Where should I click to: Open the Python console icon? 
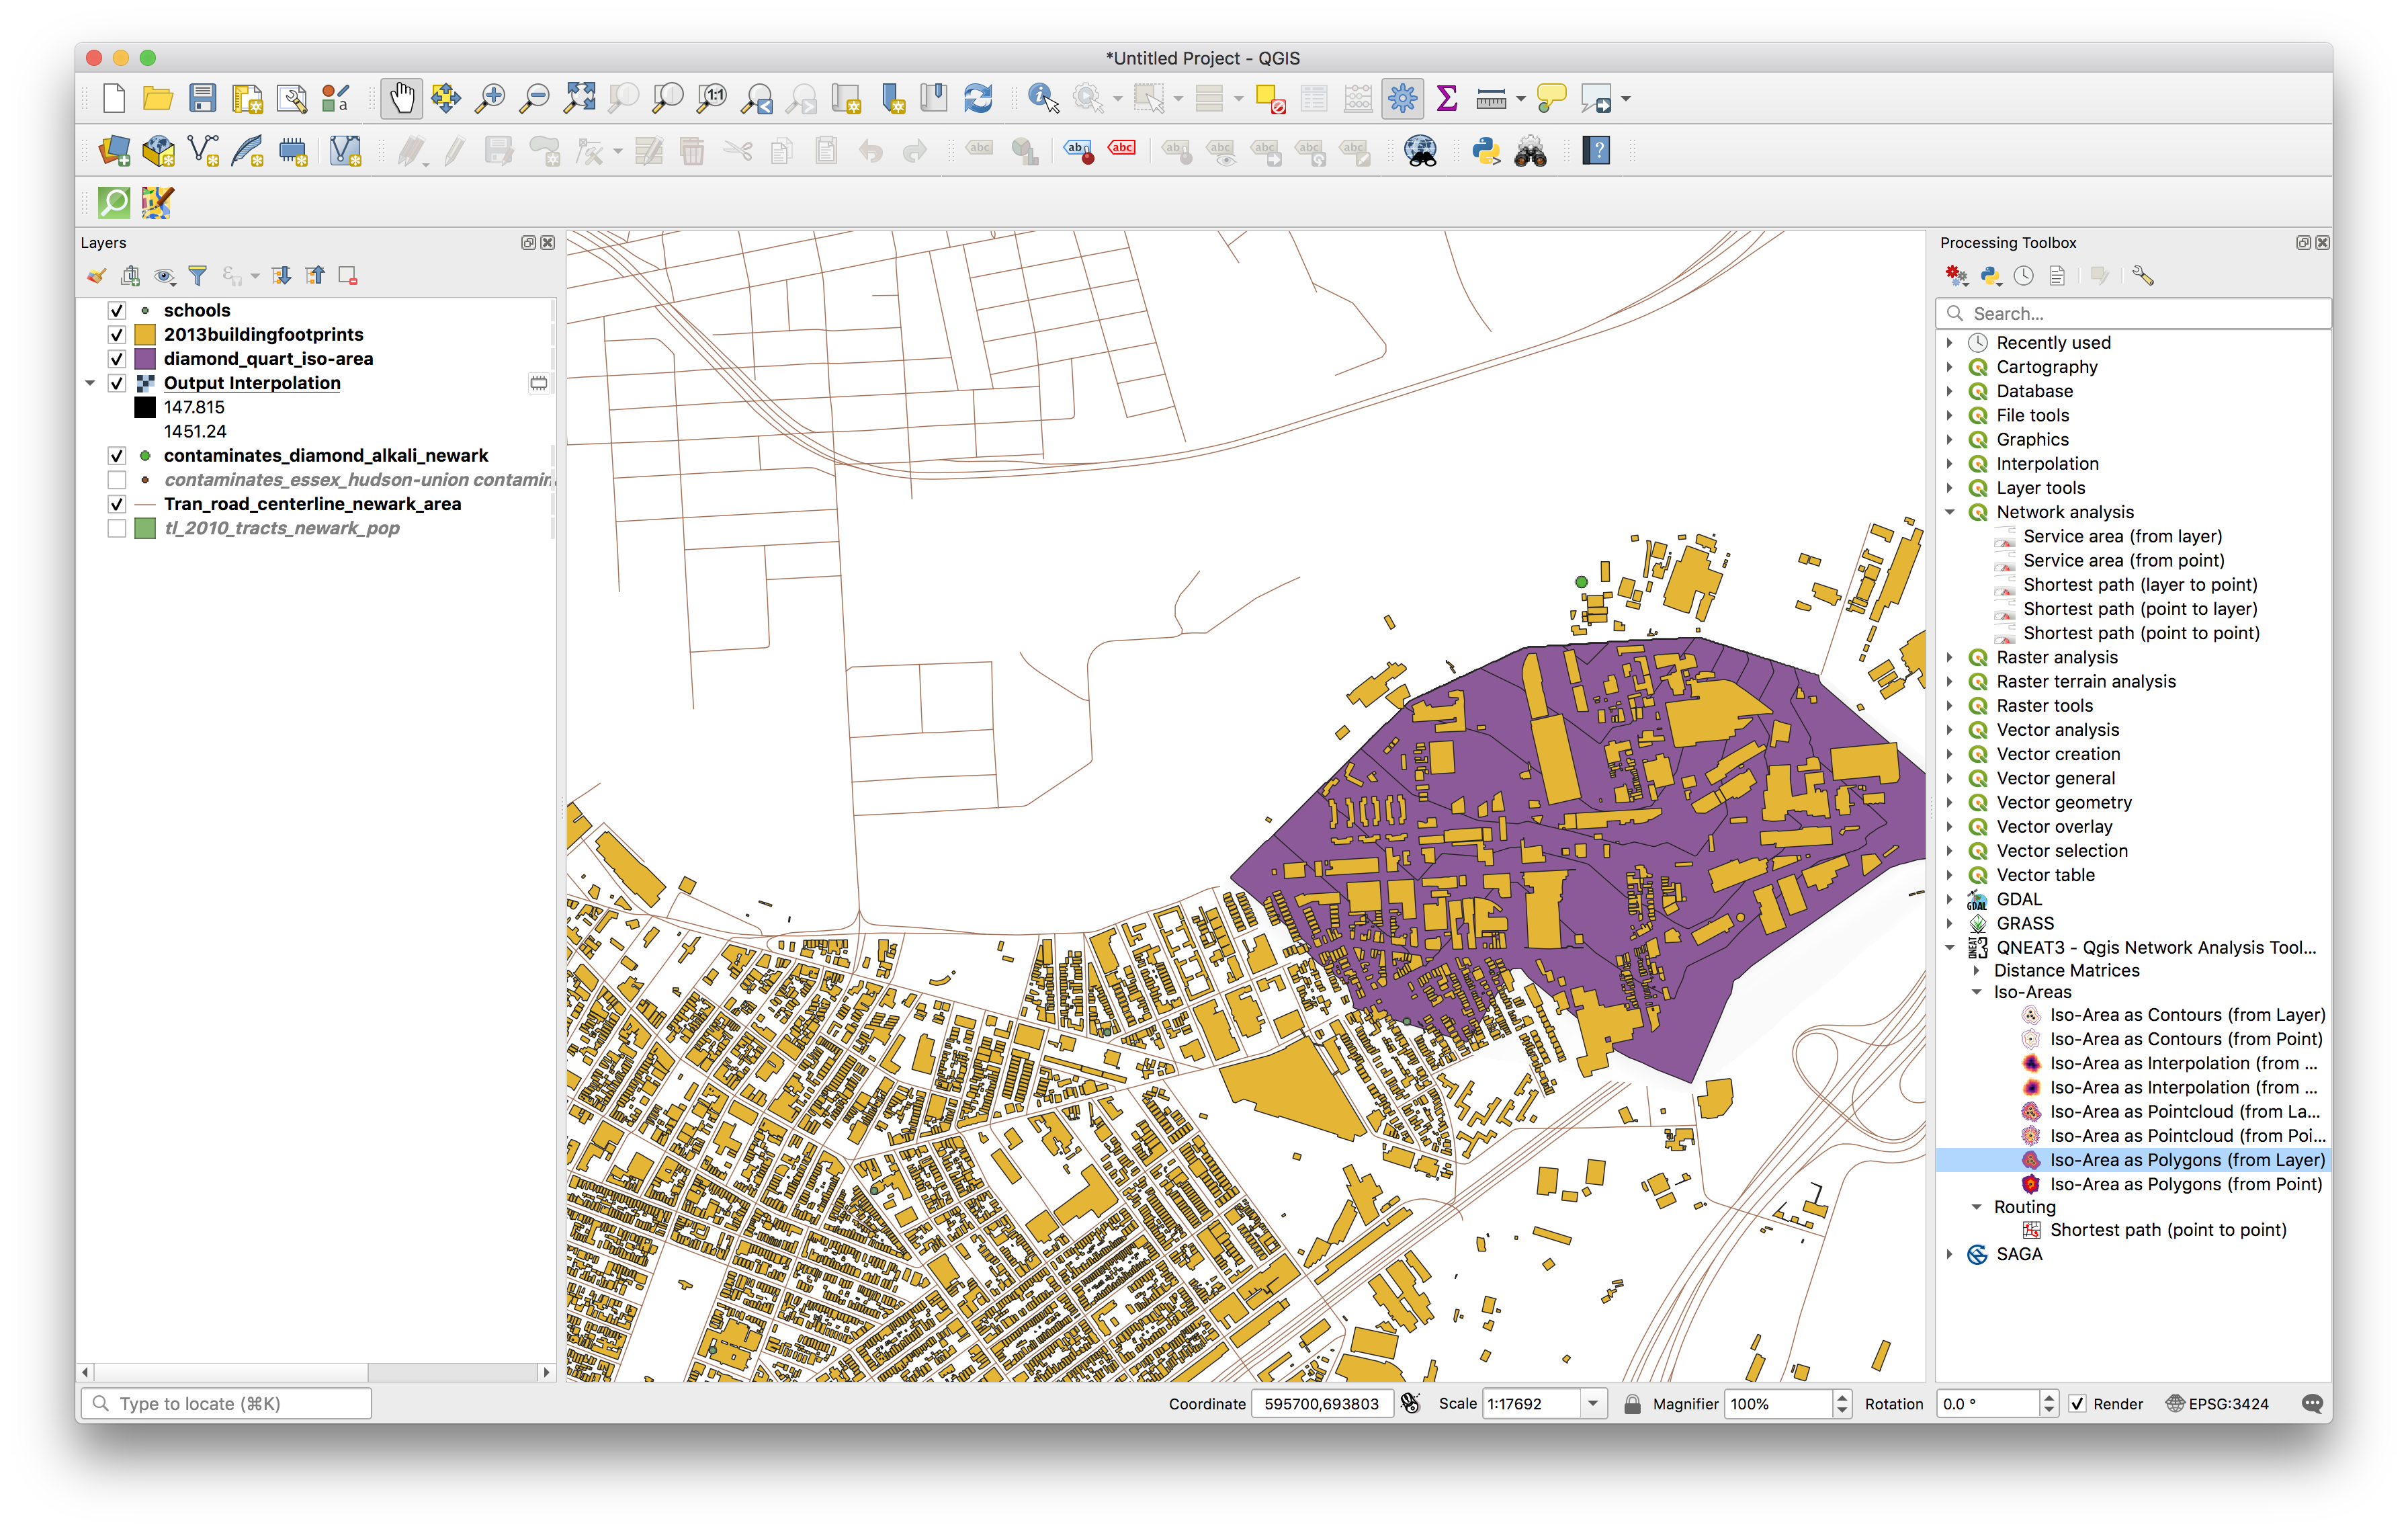(x=1486, y=151)
